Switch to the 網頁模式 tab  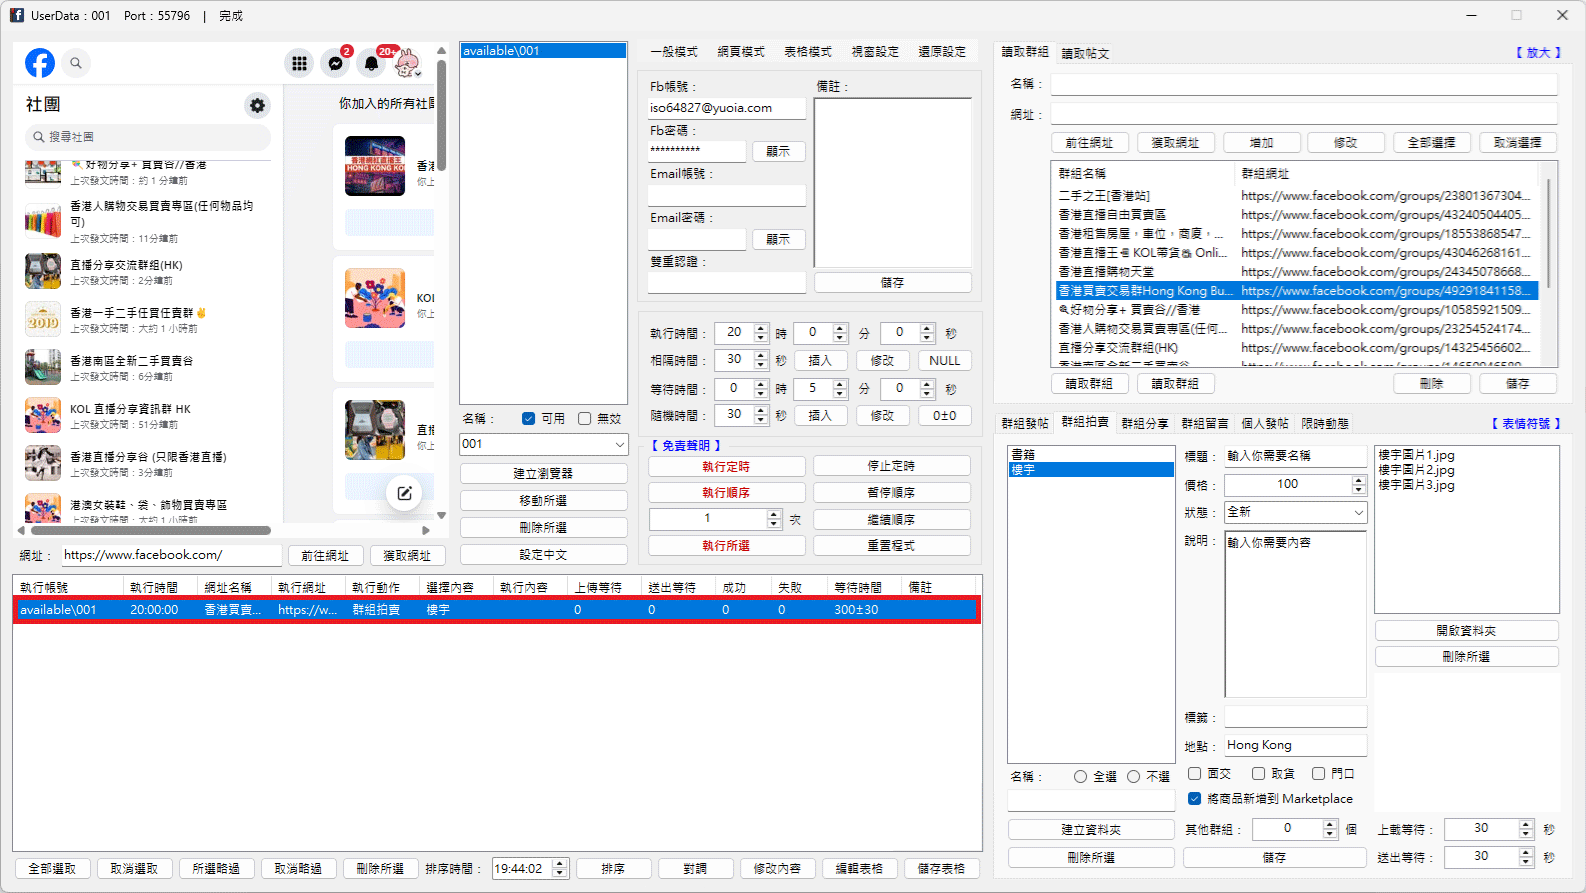coord(741,52)
